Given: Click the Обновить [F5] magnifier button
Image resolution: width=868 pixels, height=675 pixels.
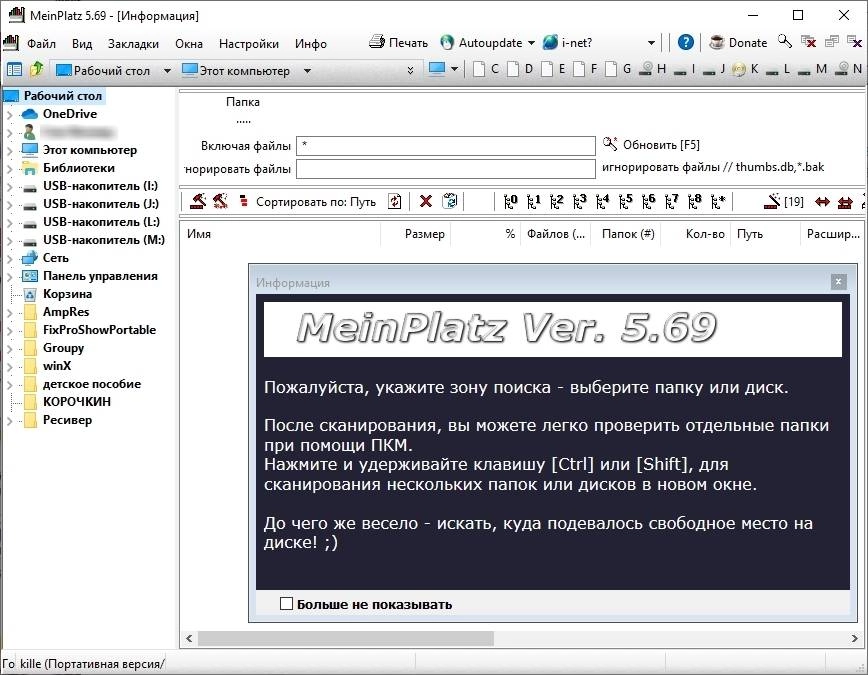Looking at the screenshot, I should [651, 145].
